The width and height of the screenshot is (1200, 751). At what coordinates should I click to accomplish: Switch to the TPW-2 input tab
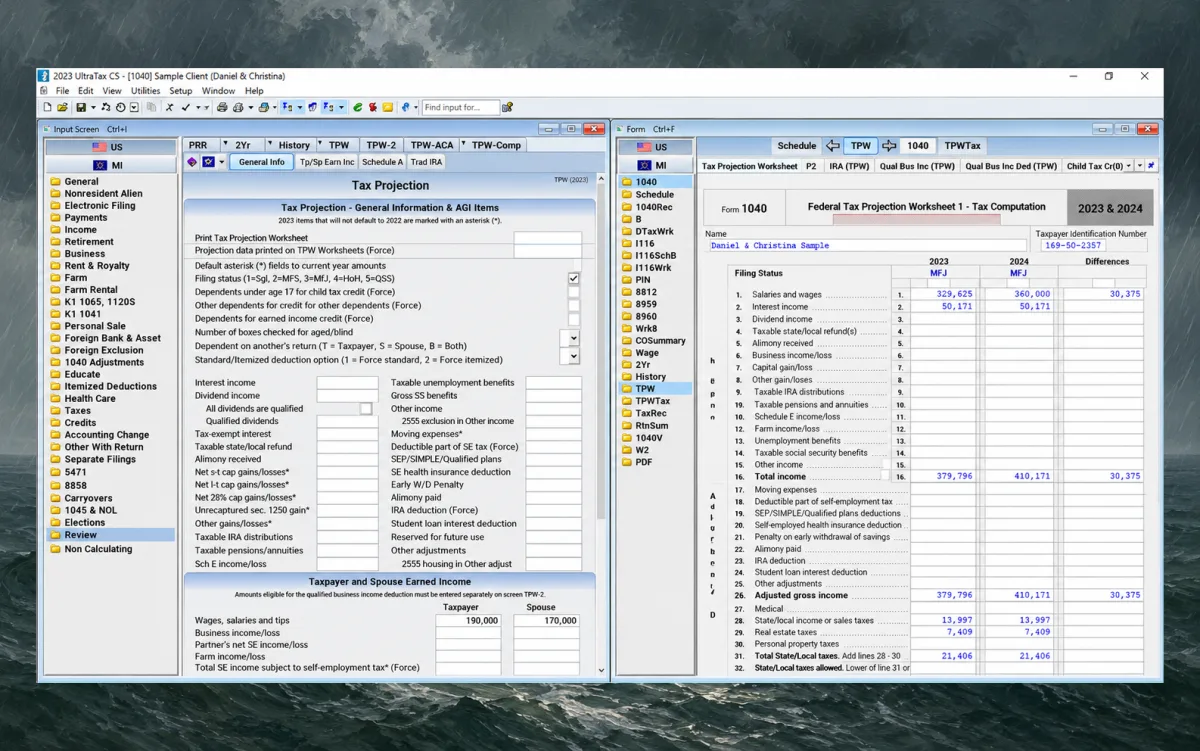click(381, 145)
